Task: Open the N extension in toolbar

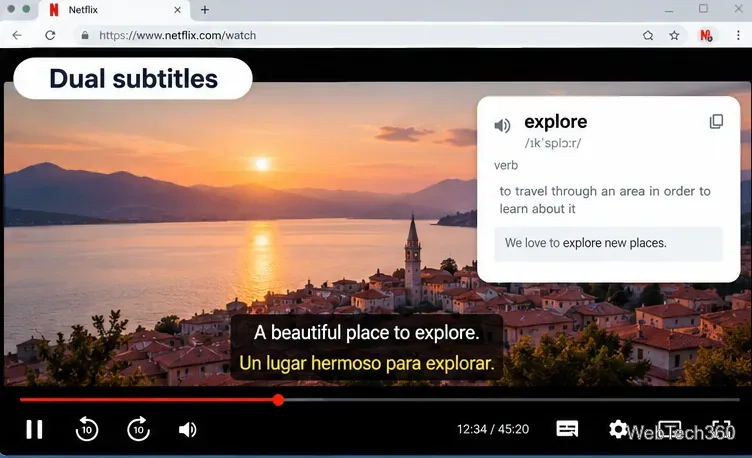Action: pyautogui.click(x=705, y=35)
